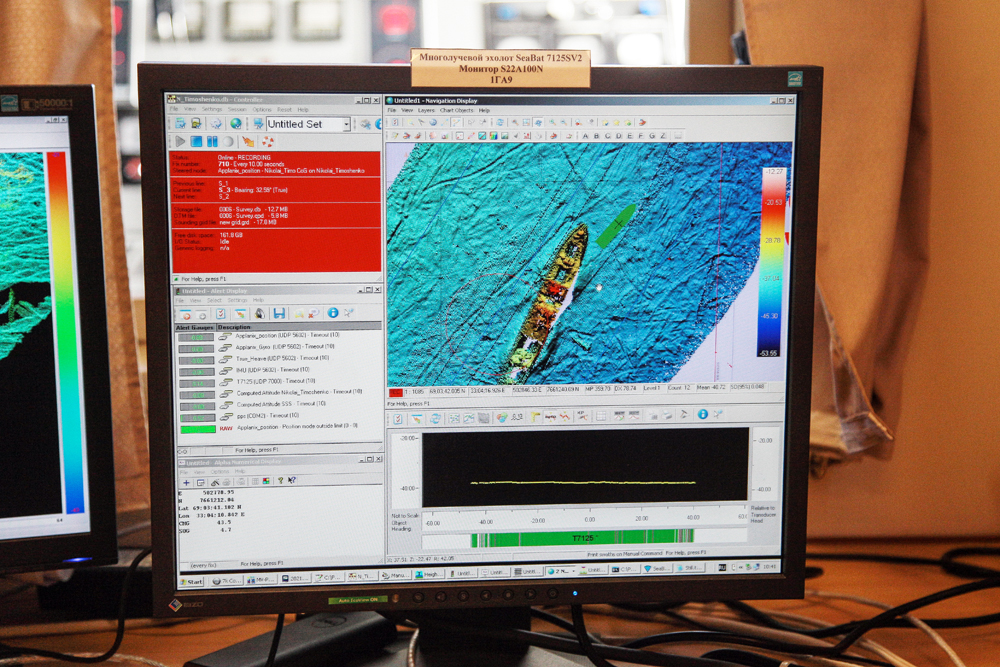The width and height of the screenshot is (1000, 667).
Task: Click the letter A toolbar button
Action: pyautogui.click(x=584, y=136)
